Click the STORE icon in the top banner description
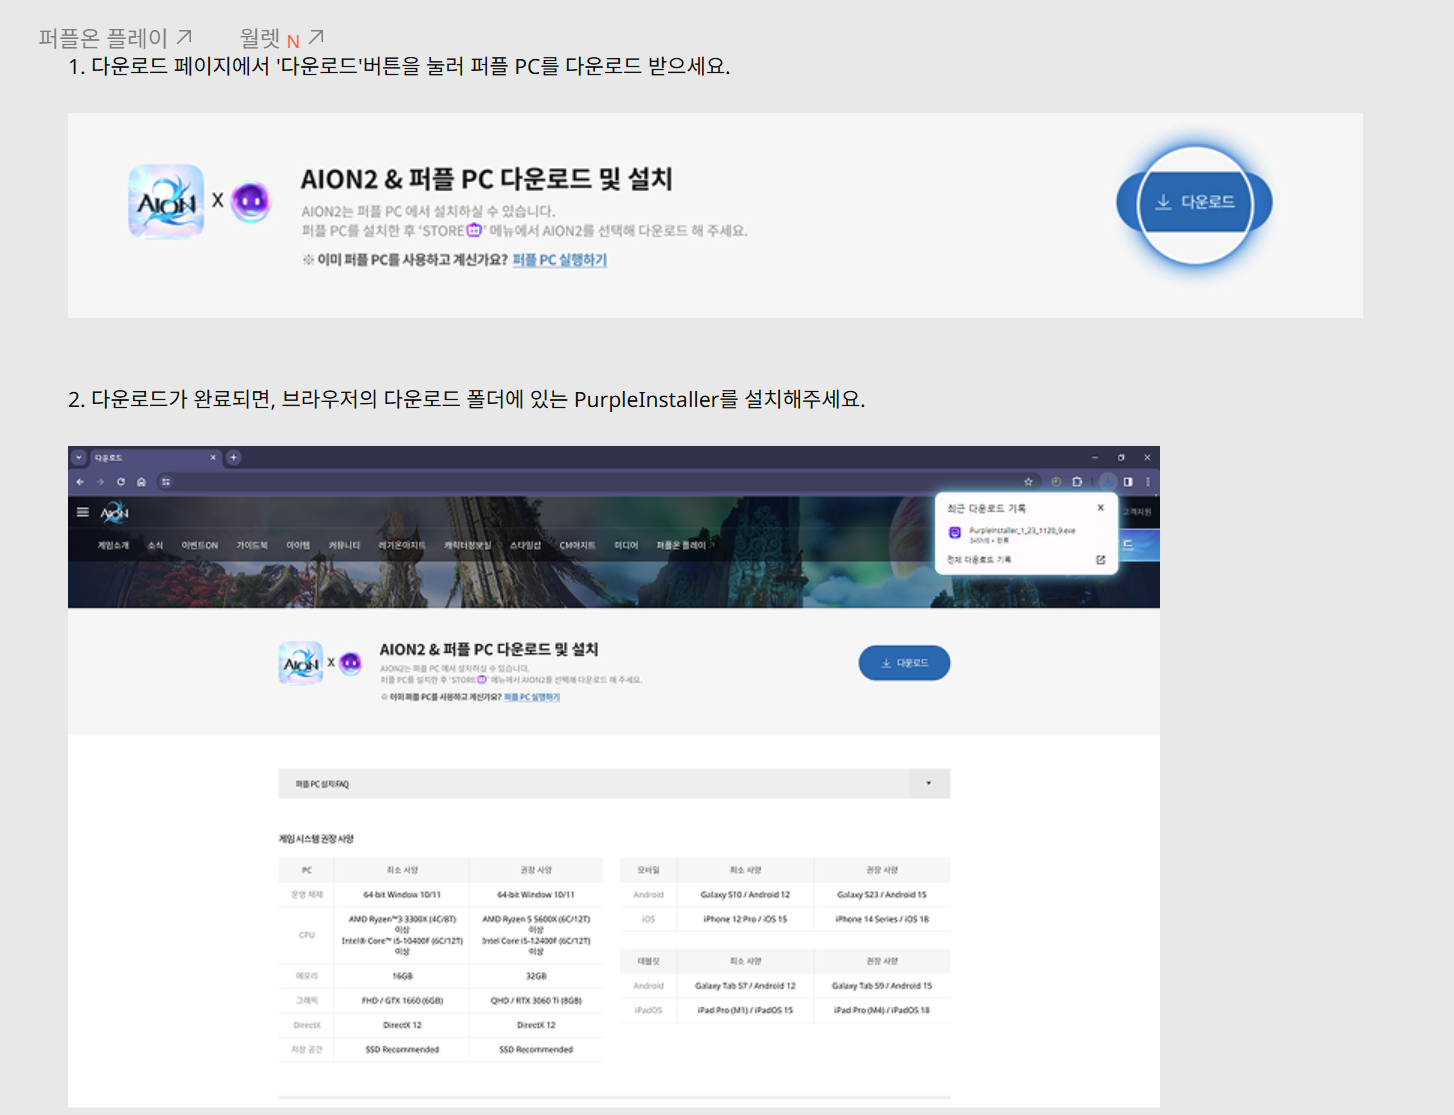 tap(474, 230)
